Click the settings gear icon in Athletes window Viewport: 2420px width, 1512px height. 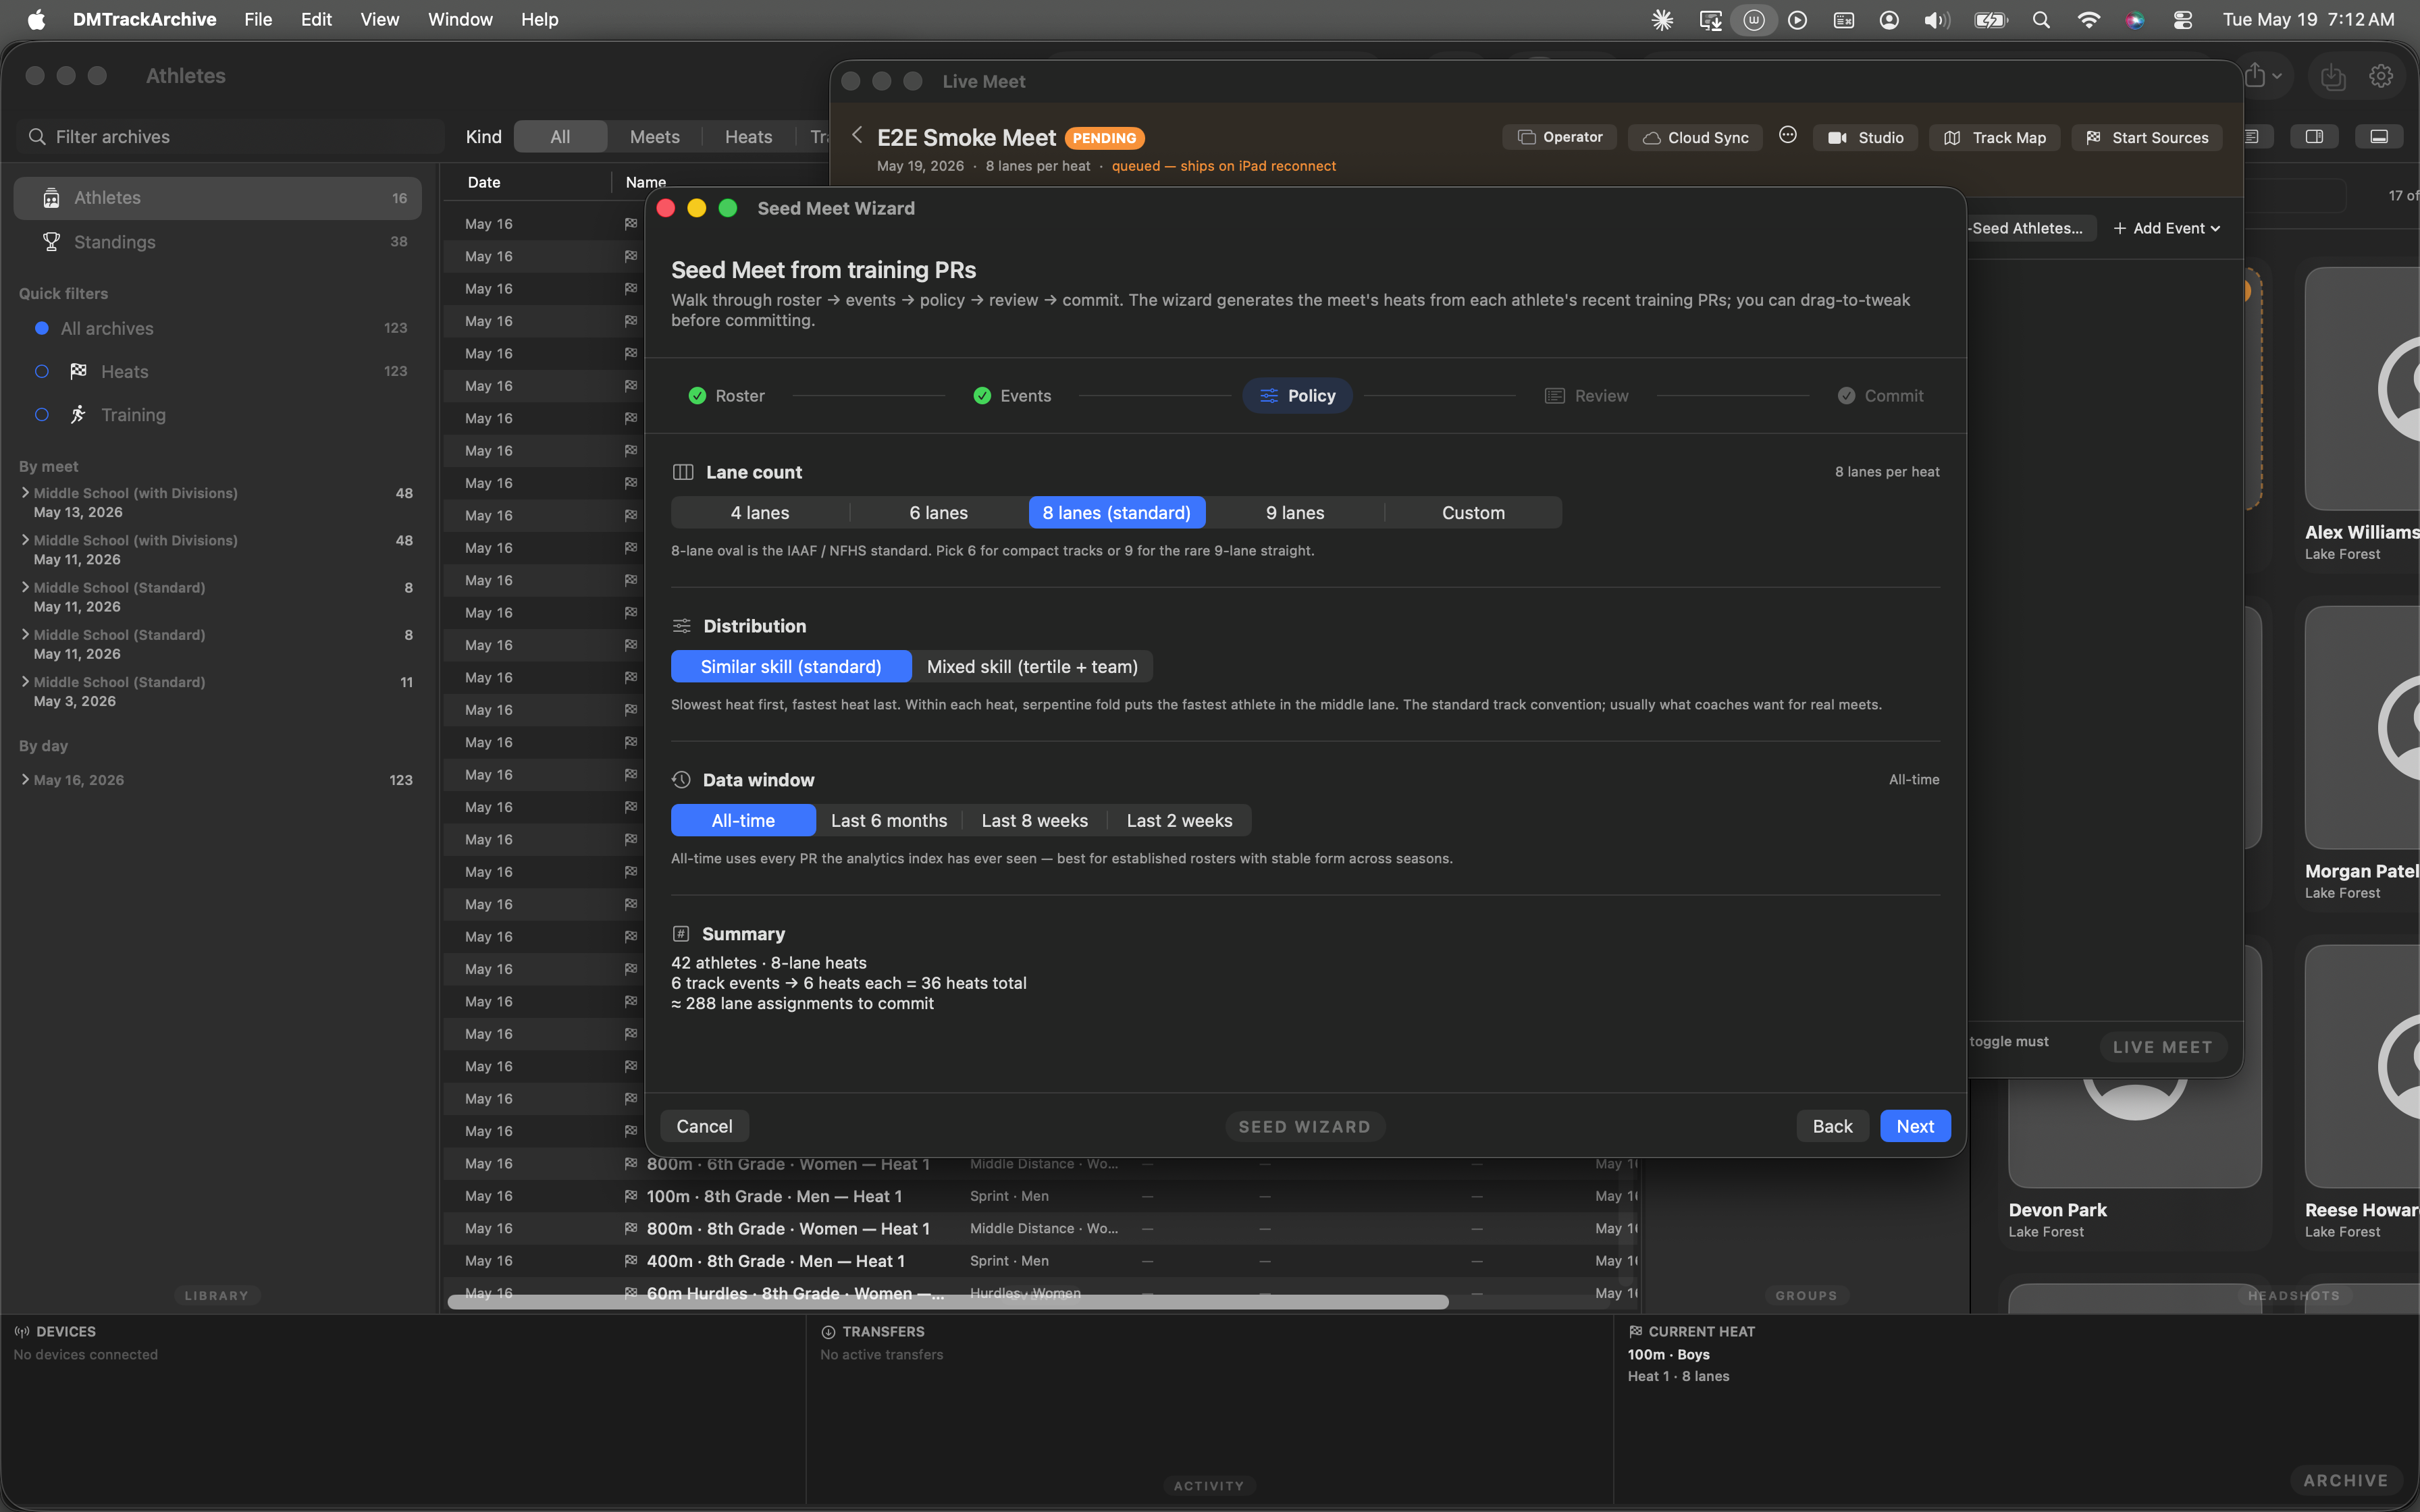(2380, 77)
